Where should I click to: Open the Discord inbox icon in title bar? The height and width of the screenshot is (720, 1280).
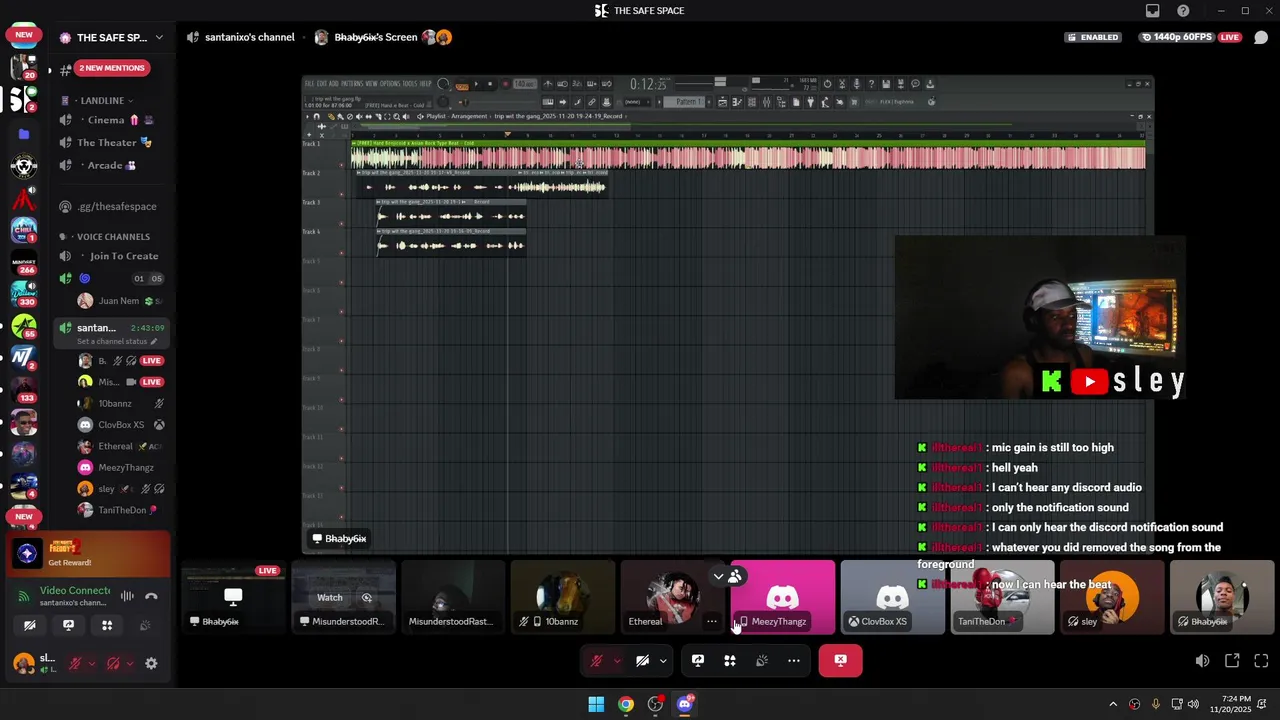(1153, 11)
